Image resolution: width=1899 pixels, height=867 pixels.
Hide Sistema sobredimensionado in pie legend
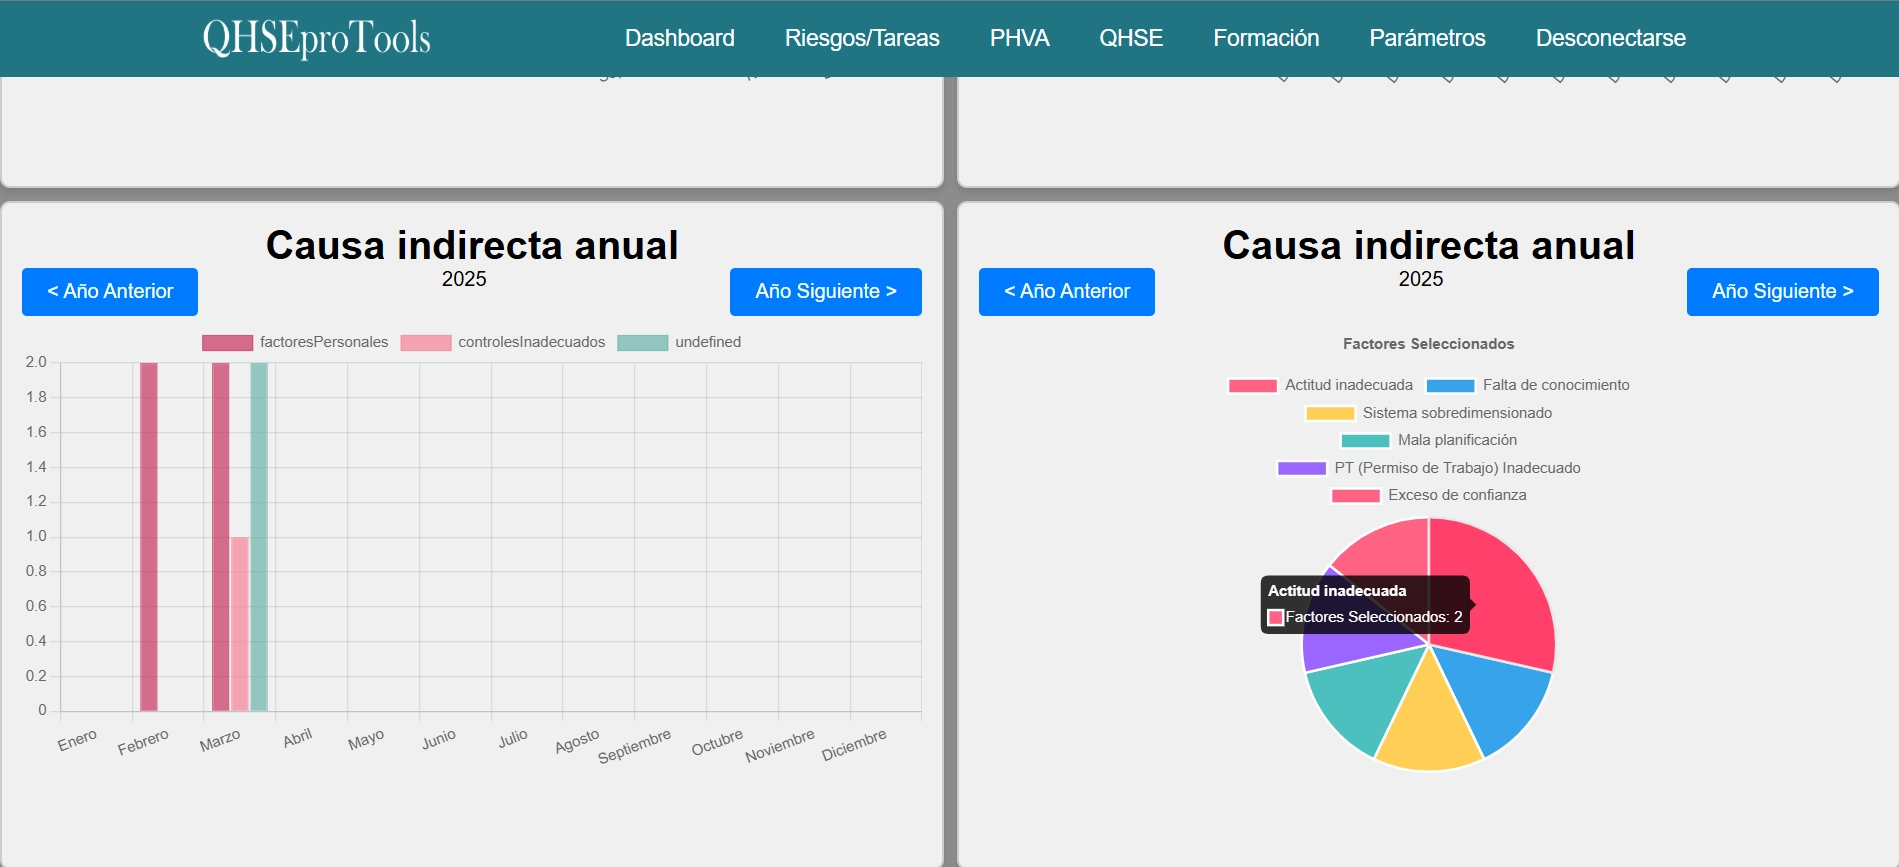1429,413
